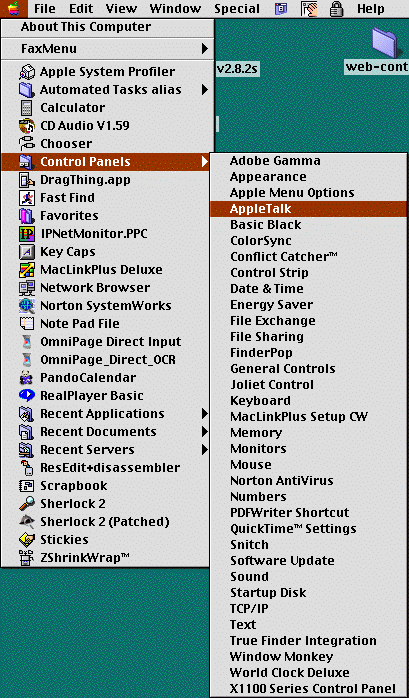409x698 pixels.
Task: Expand Recent Documents submenu arrow
Action: (205, 432)
